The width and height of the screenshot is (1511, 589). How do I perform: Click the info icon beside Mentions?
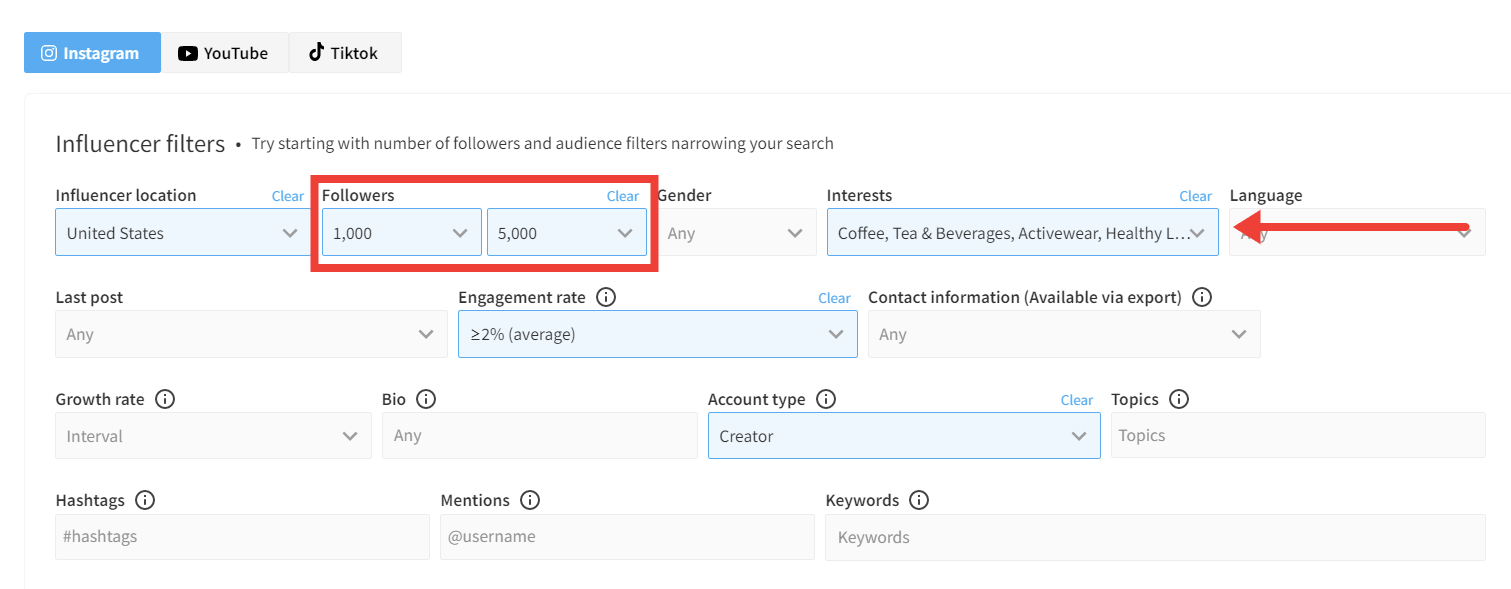[x=530, y=500]
